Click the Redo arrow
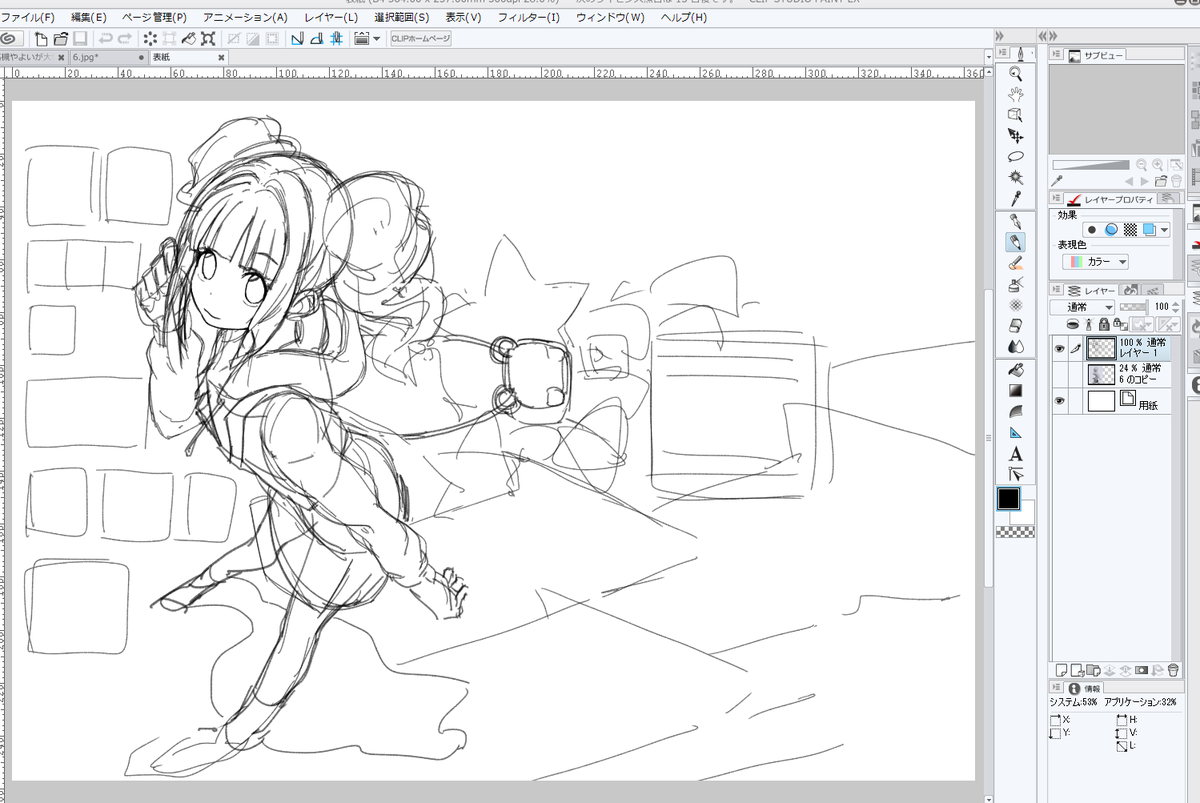The width and height of the screenshot is (1200, 803). (x=124, y=39)
